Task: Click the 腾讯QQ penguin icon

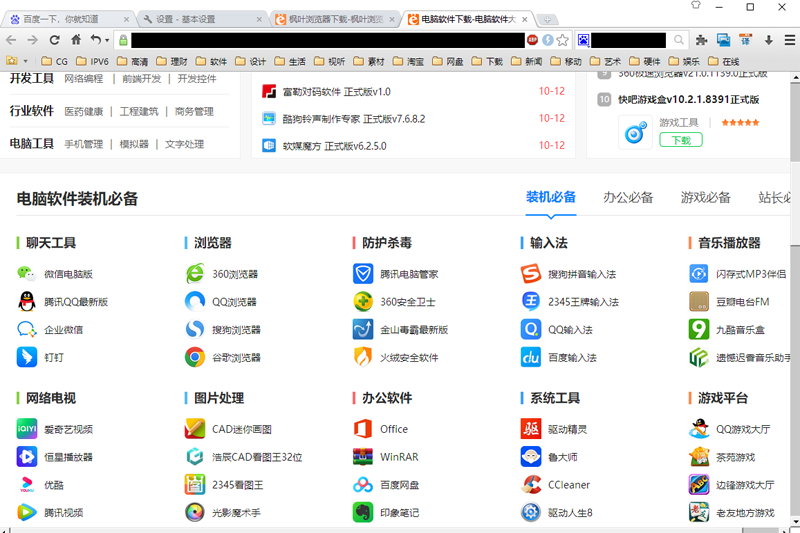Action: (26, 301)
